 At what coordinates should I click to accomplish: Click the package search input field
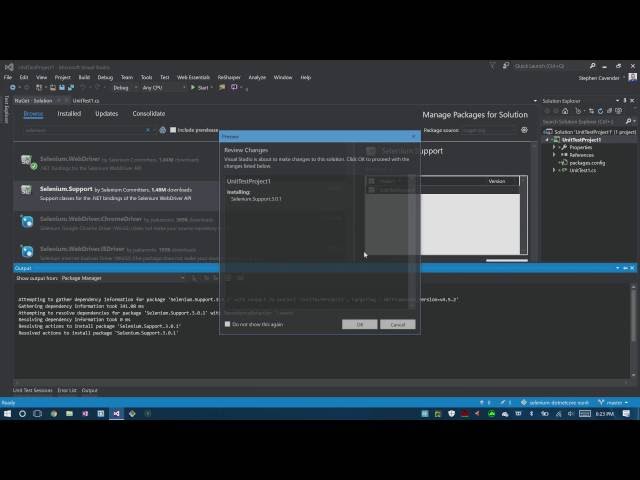(84, 130)
